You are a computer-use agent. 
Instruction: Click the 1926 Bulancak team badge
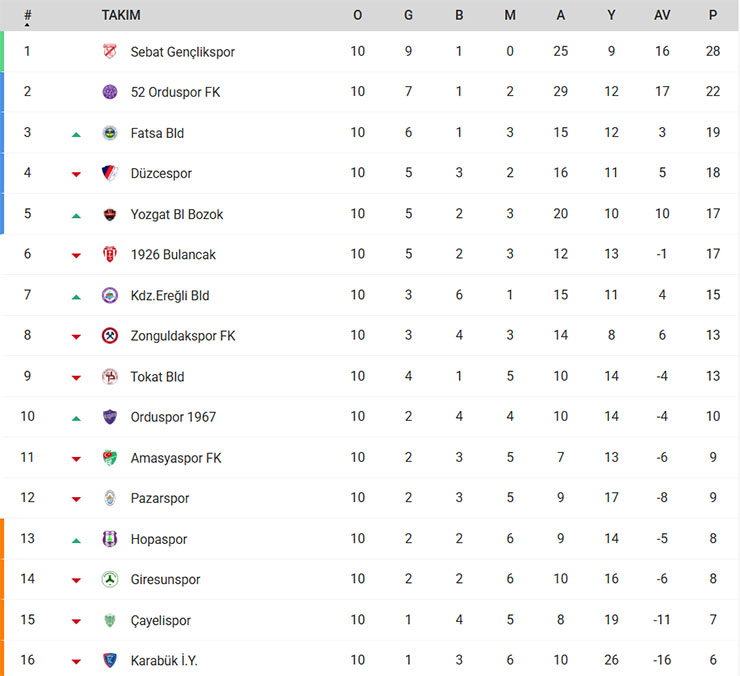pos(110,254)
